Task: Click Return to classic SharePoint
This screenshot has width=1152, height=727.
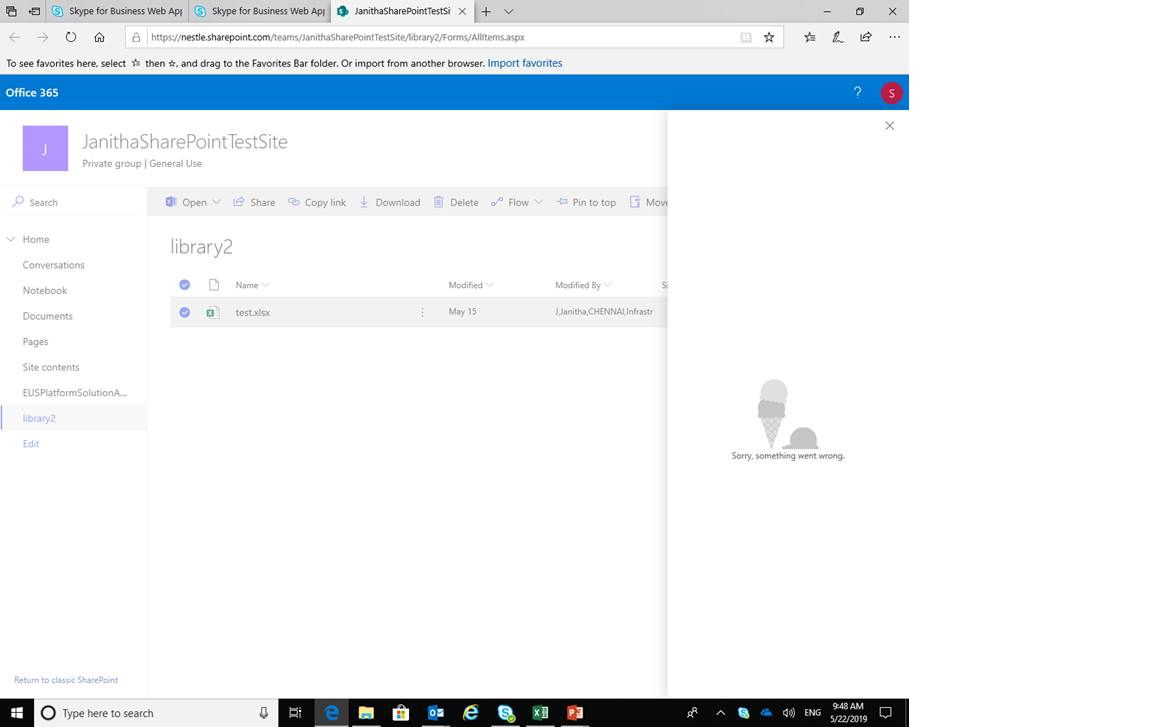Action: [66, 680]
